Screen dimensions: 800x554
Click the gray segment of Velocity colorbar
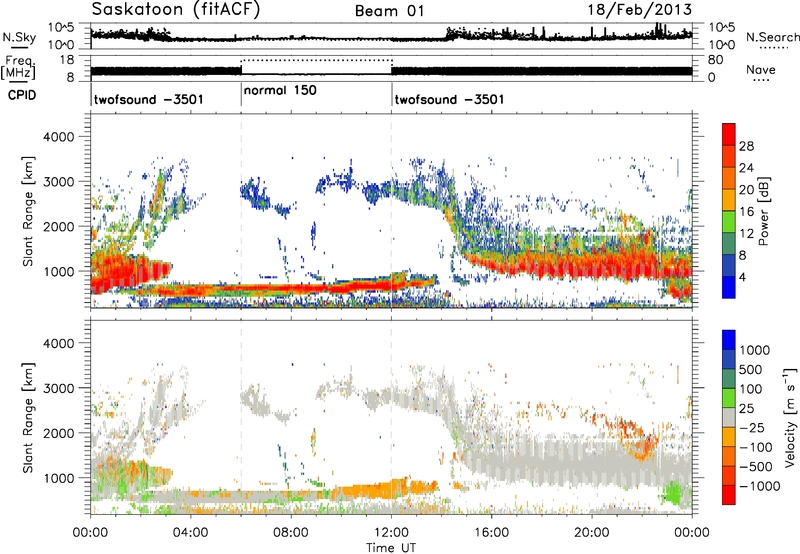pos(729,417)
